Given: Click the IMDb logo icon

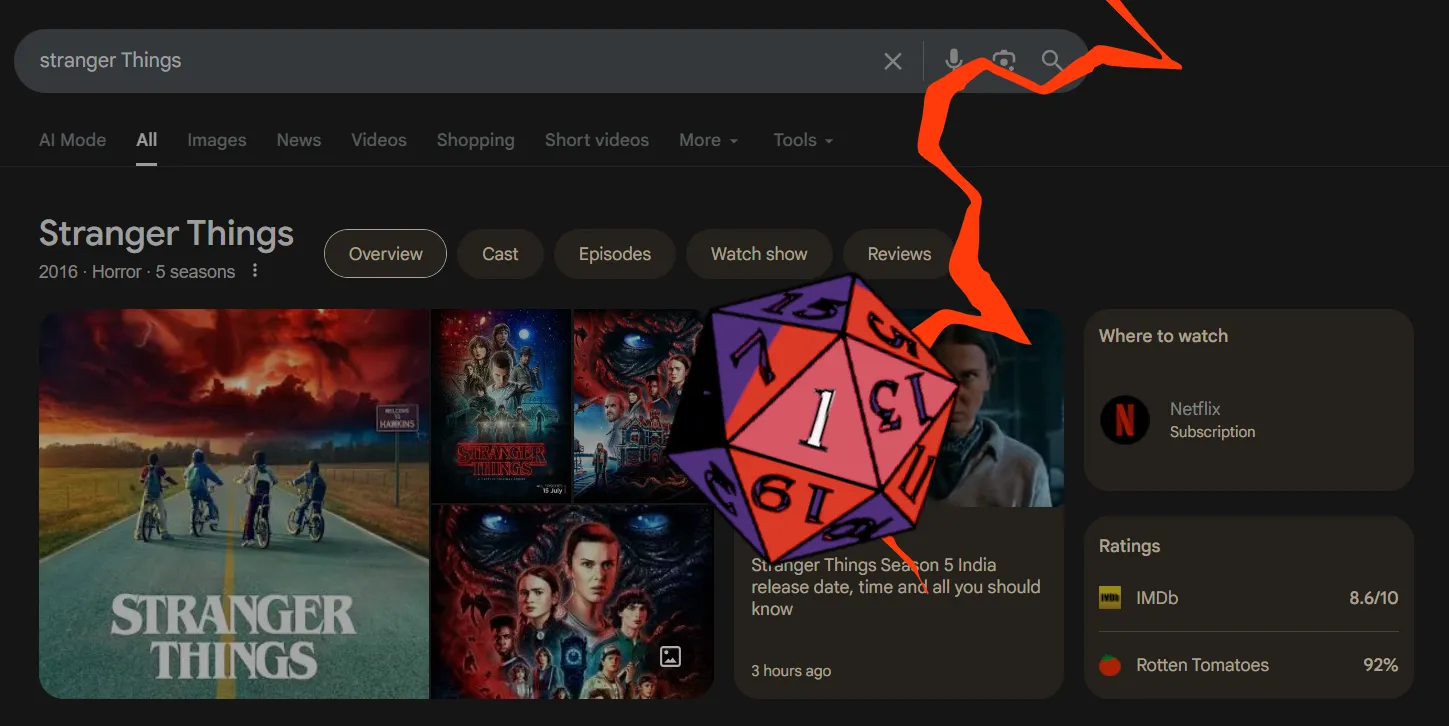Looking at the screenshot, I should (x=1110, y=598).
